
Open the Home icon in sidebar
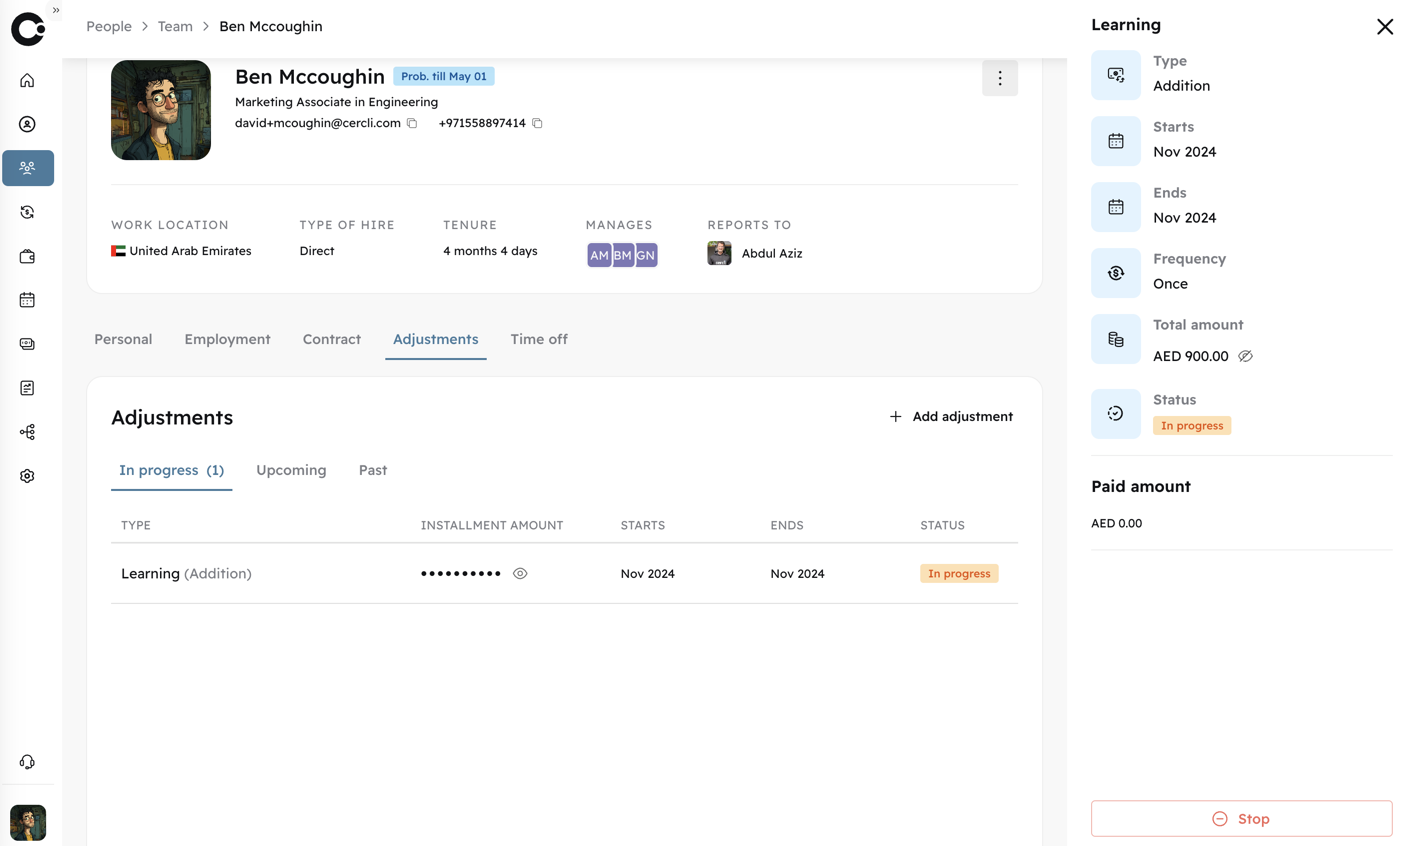click(27, 80)
